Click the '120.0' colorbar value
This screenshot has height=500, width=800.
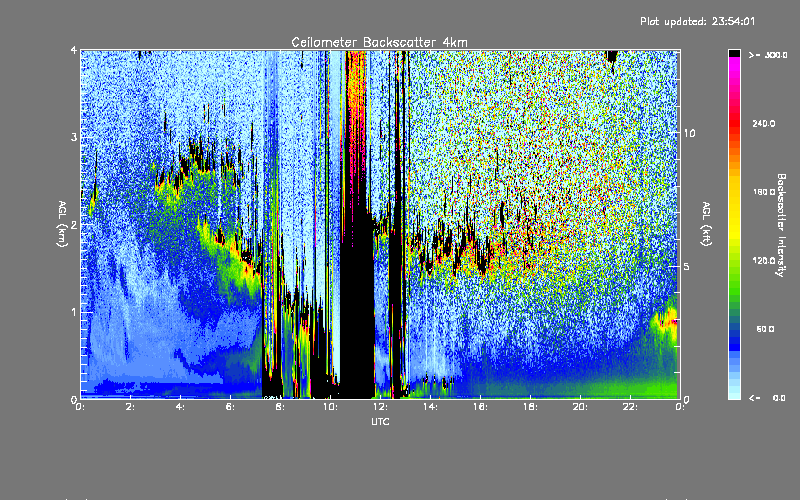764,261
